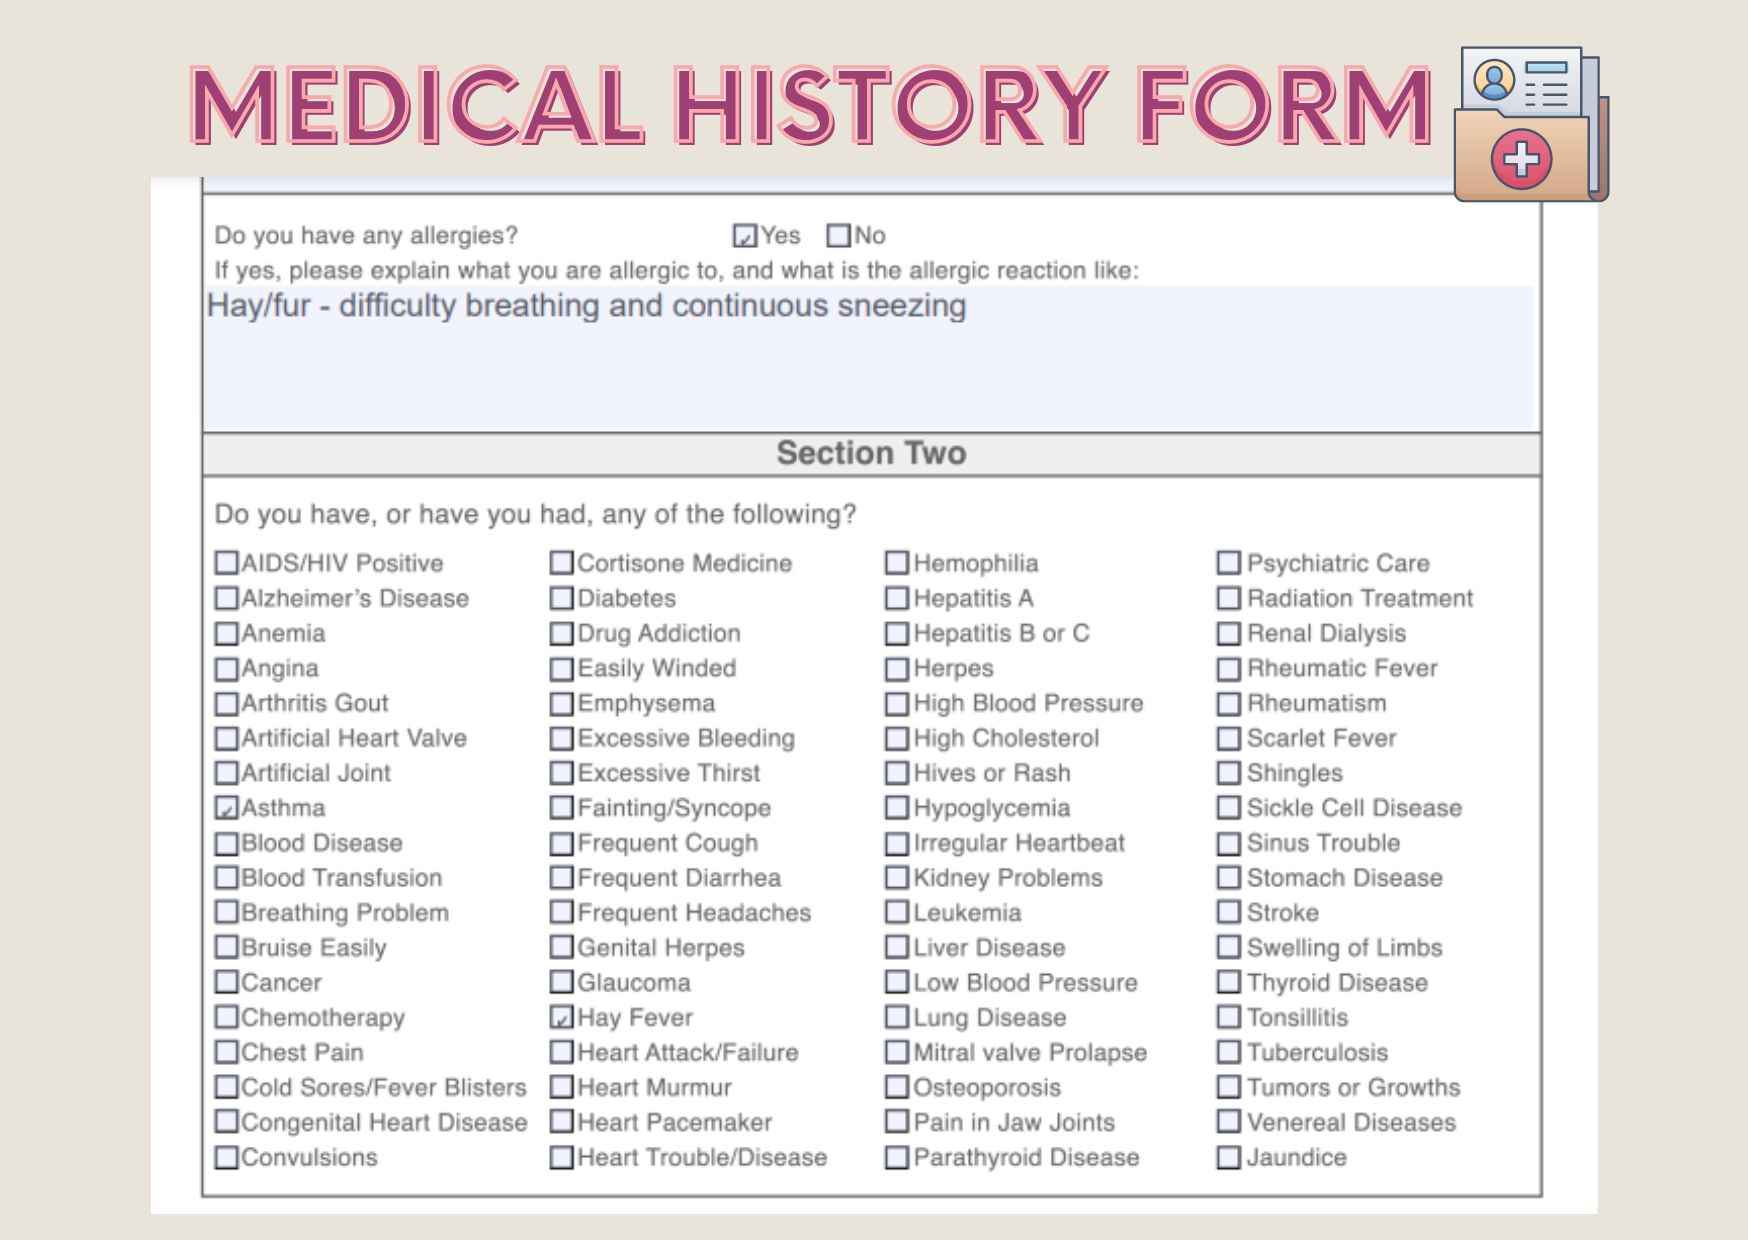Tick the Heart Trouble/Disease checkbox
This screenshot has width=1748, height=1240.
tap(562, 1158)
